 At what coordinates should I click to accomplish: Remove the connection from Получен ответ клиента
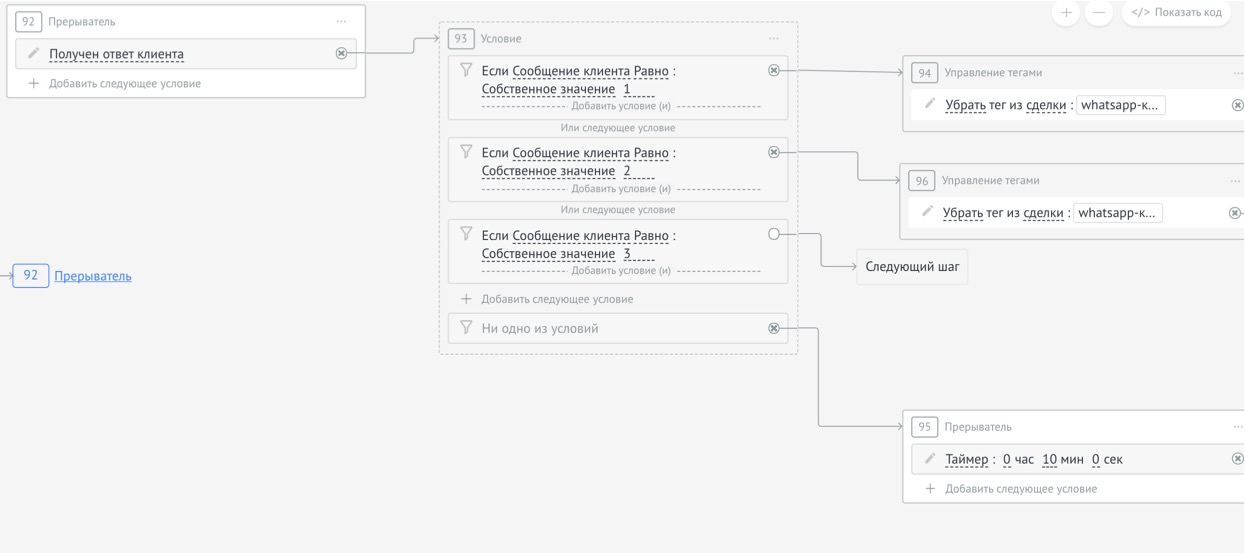341,54
